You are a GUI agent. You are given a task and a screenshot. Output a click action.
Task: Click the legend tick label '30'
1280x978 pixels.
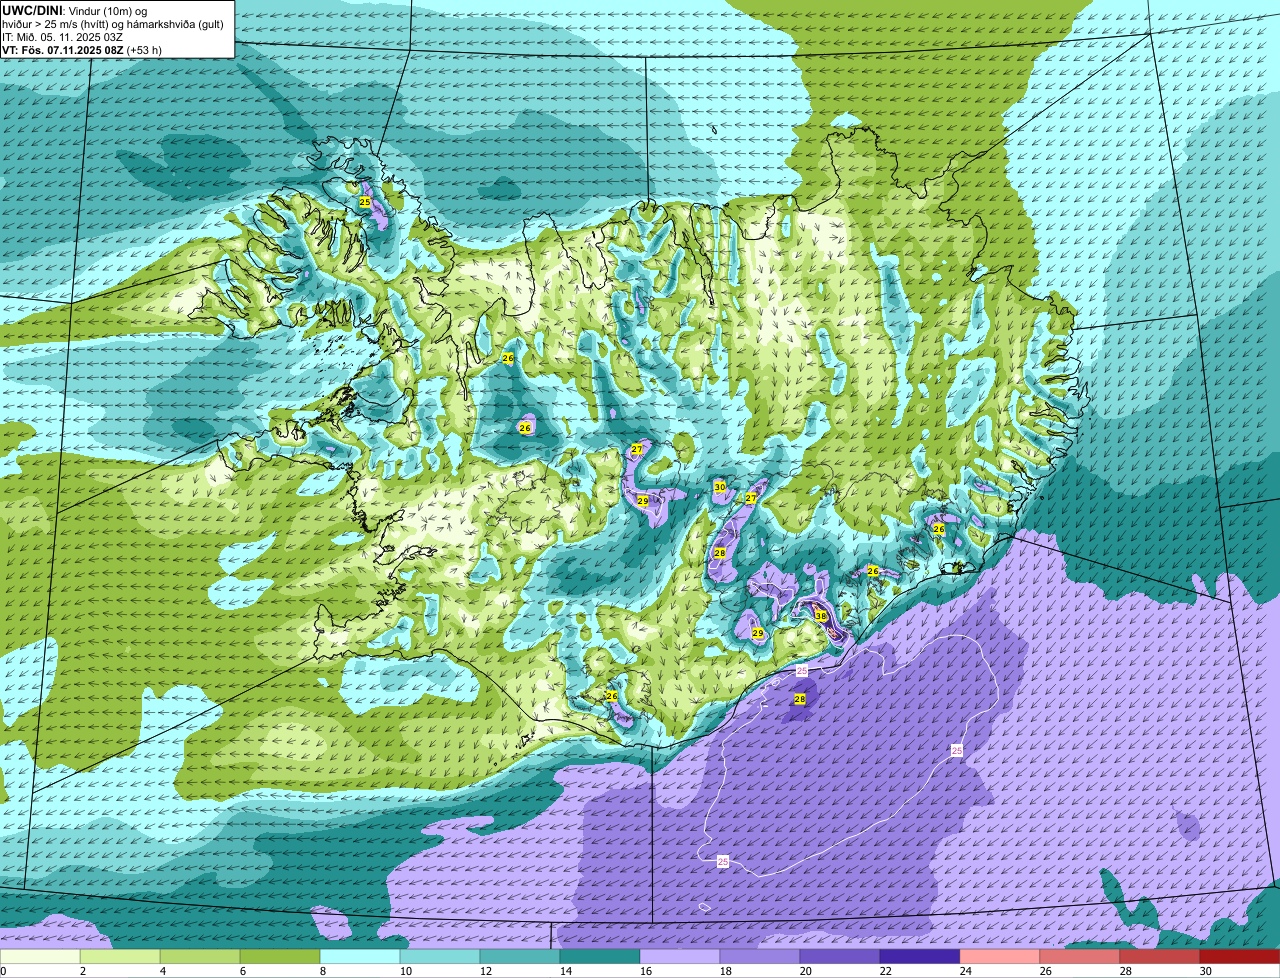point(1206,971)
